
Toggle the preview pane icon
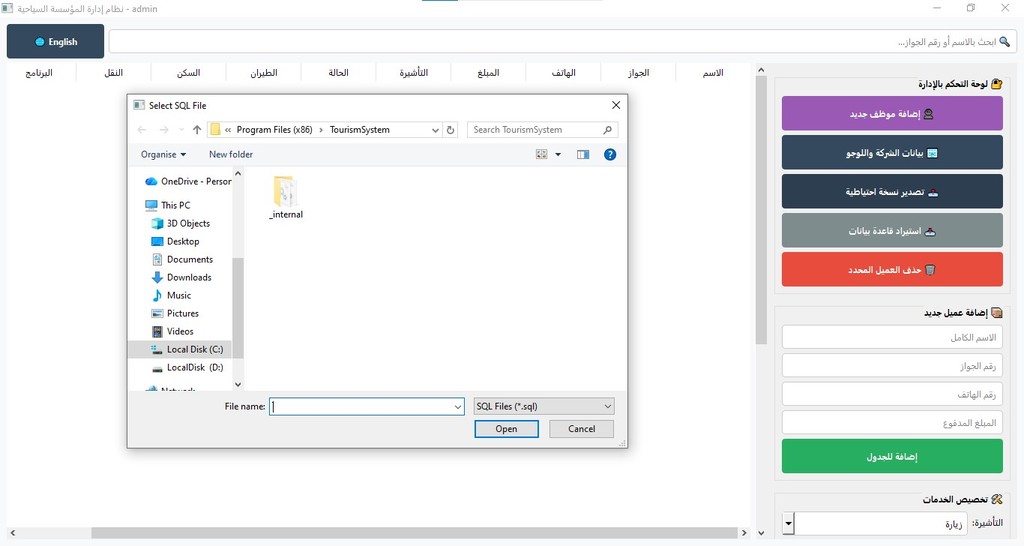point(583,154)
